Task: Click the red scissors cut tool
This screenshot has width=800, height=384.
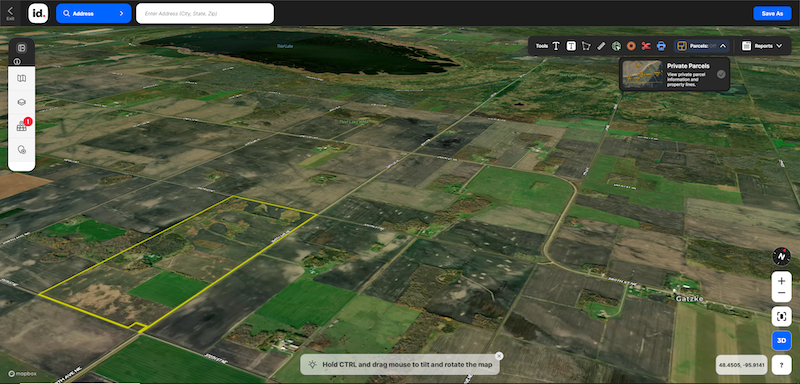Action: (646, 46)
